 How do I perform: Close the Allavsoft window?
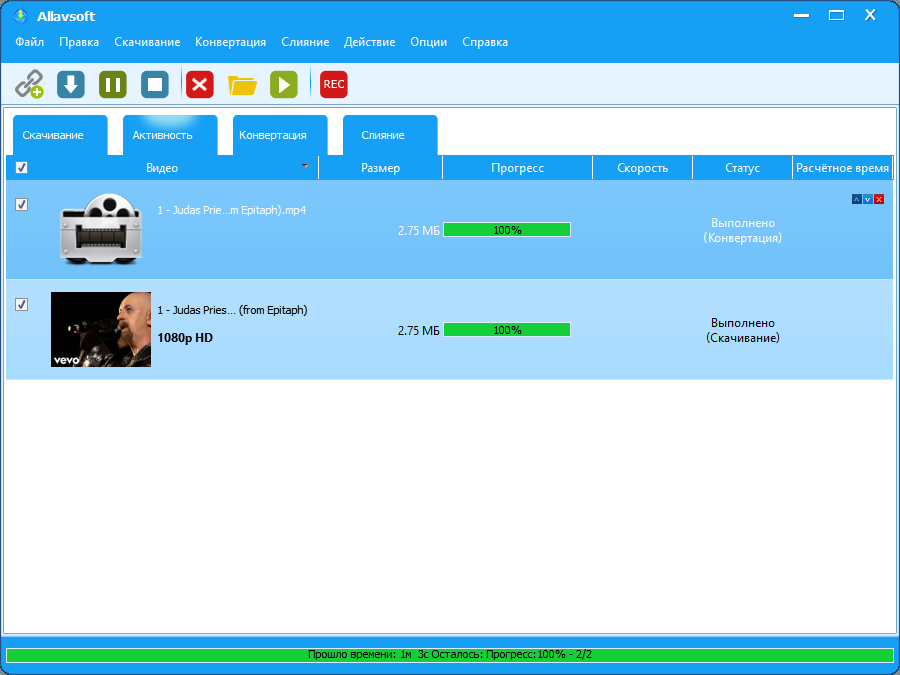coord(870,15)
